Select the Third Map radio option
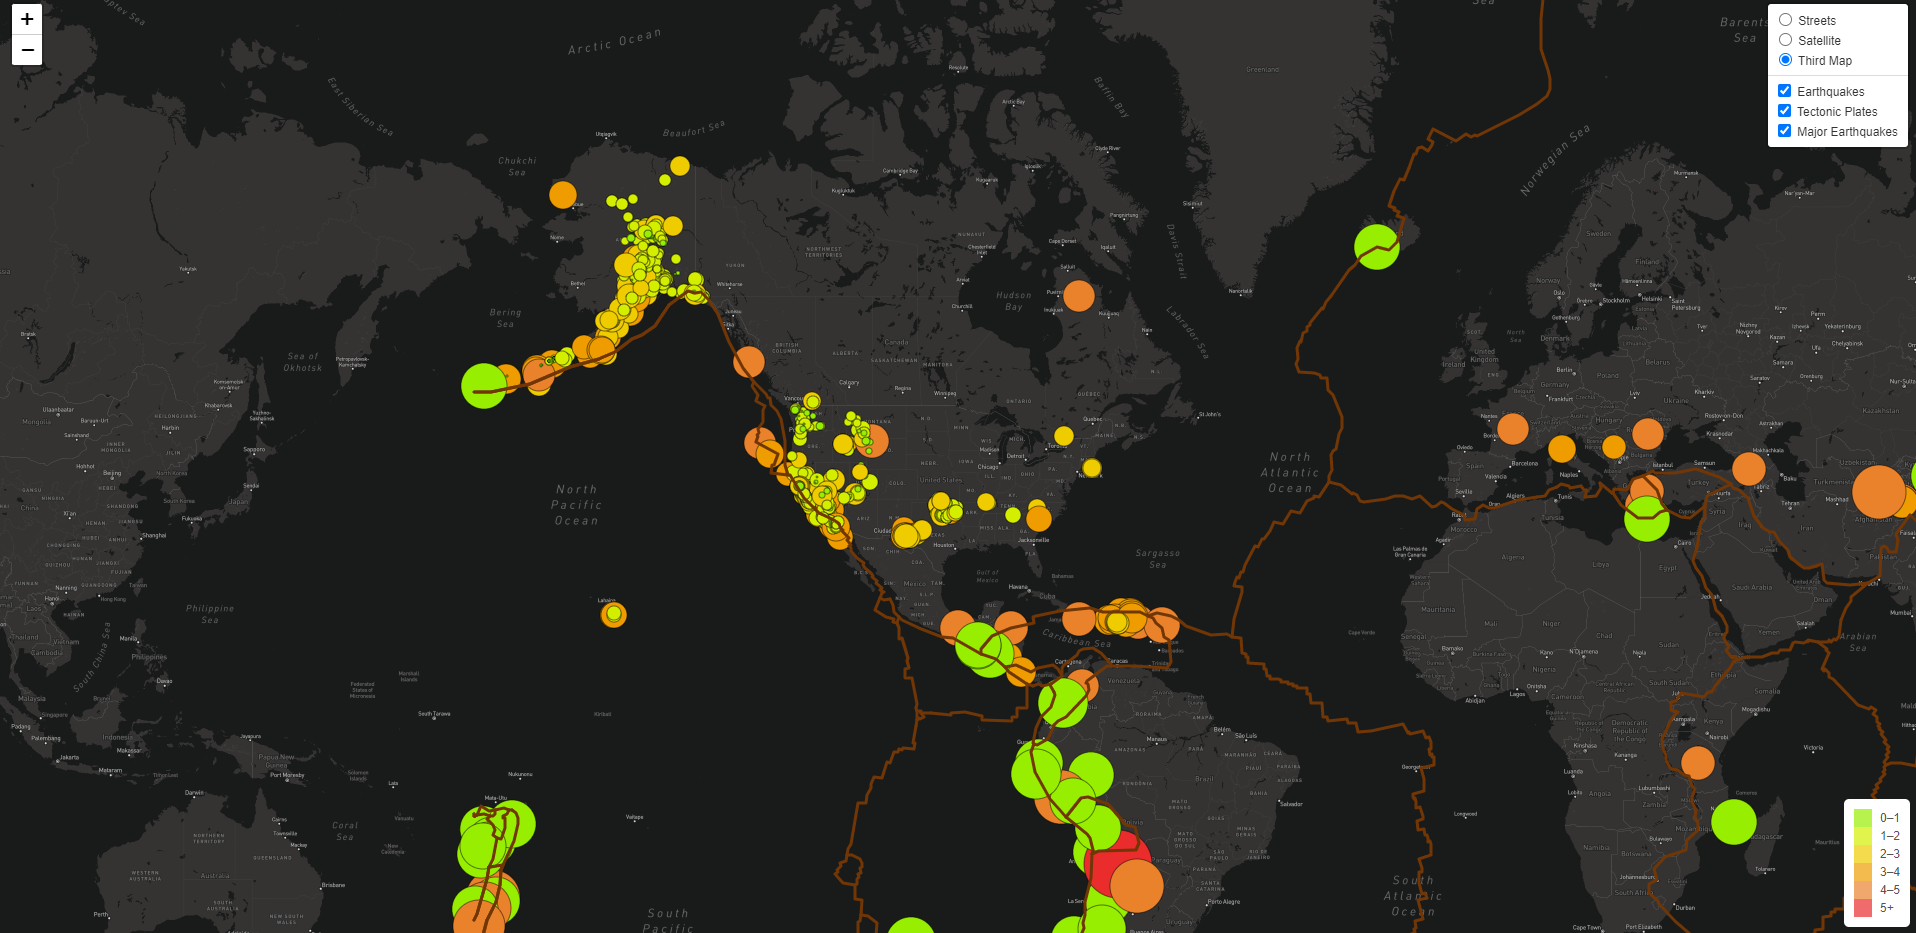Viewport: 1916px width, 933px height. [x=1785, y=60]
